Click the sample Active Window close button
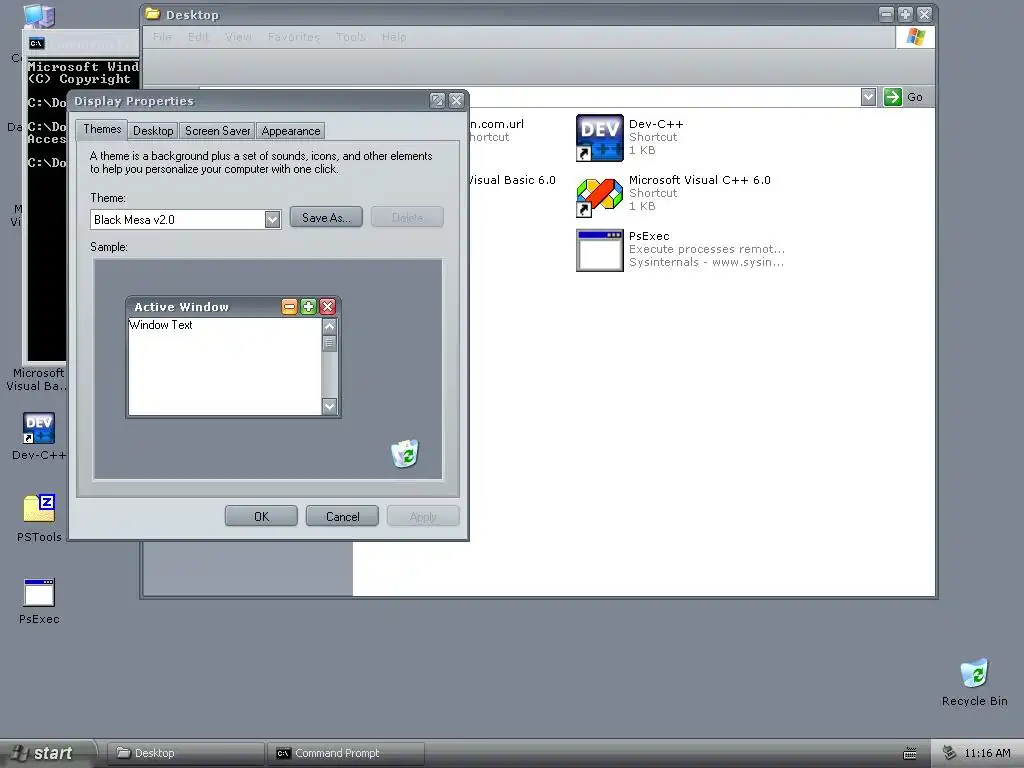The width and height of the screenshot is (1024, 768). pyautogui.click(x=328, y=306)
